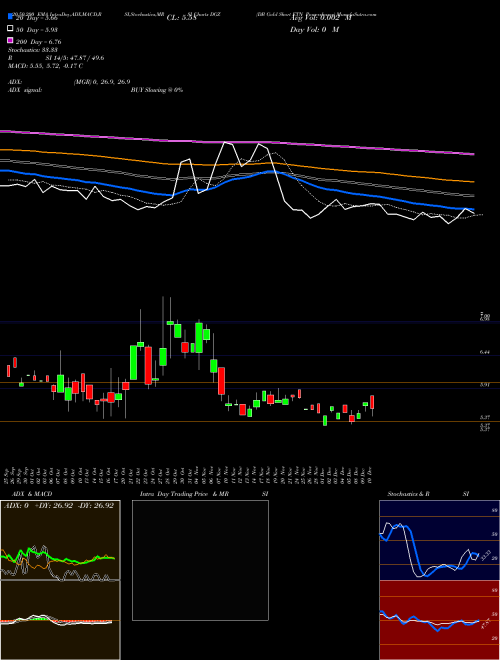Click the 'Intra Day Trading Price & MR' title
This screenshot has height=660, width=500.
tap(184, 494)
